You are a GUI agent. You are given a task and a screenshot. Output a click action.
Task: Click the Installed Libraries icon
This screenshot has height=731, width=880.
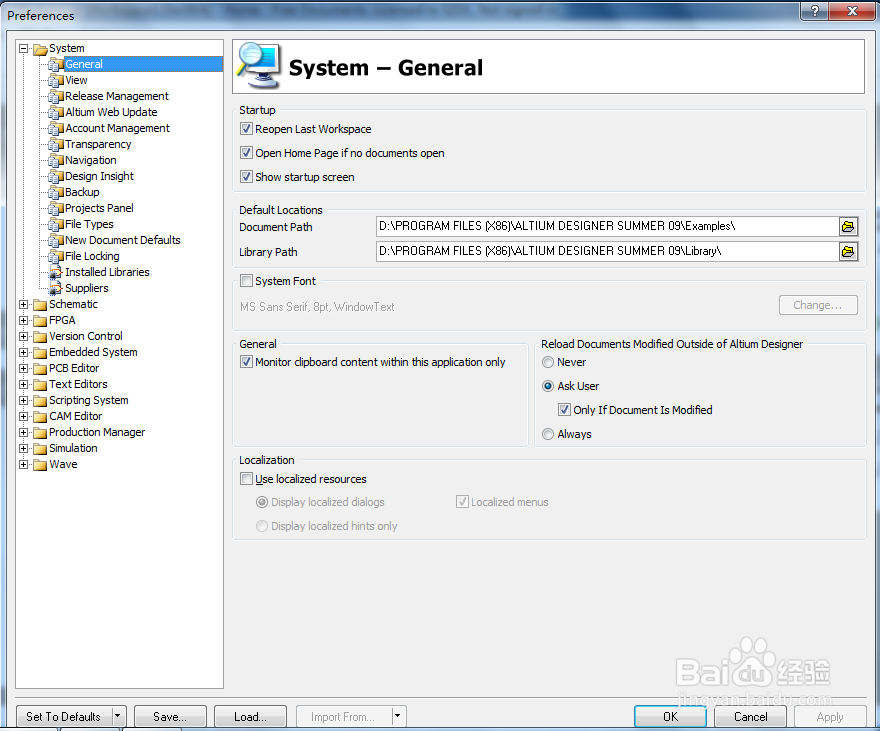[x=56, y=273]
